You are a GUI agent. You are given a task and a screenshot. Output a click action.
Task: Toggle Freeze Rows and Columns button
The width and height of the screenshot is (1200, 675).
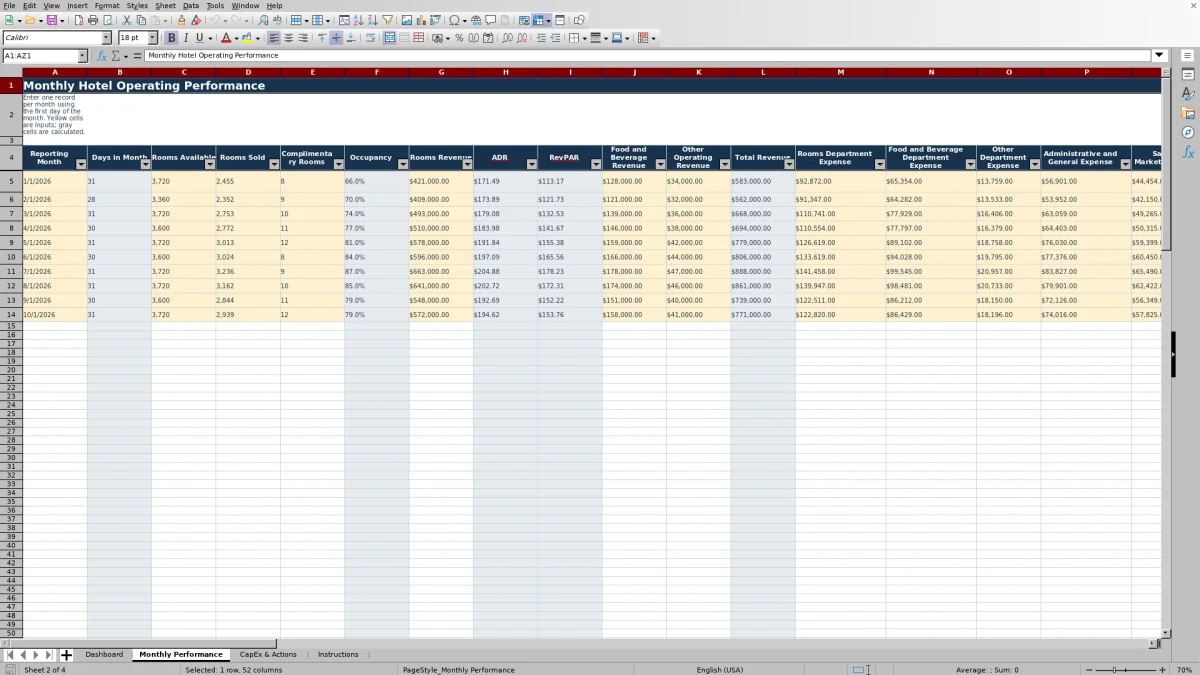[538, 20]
